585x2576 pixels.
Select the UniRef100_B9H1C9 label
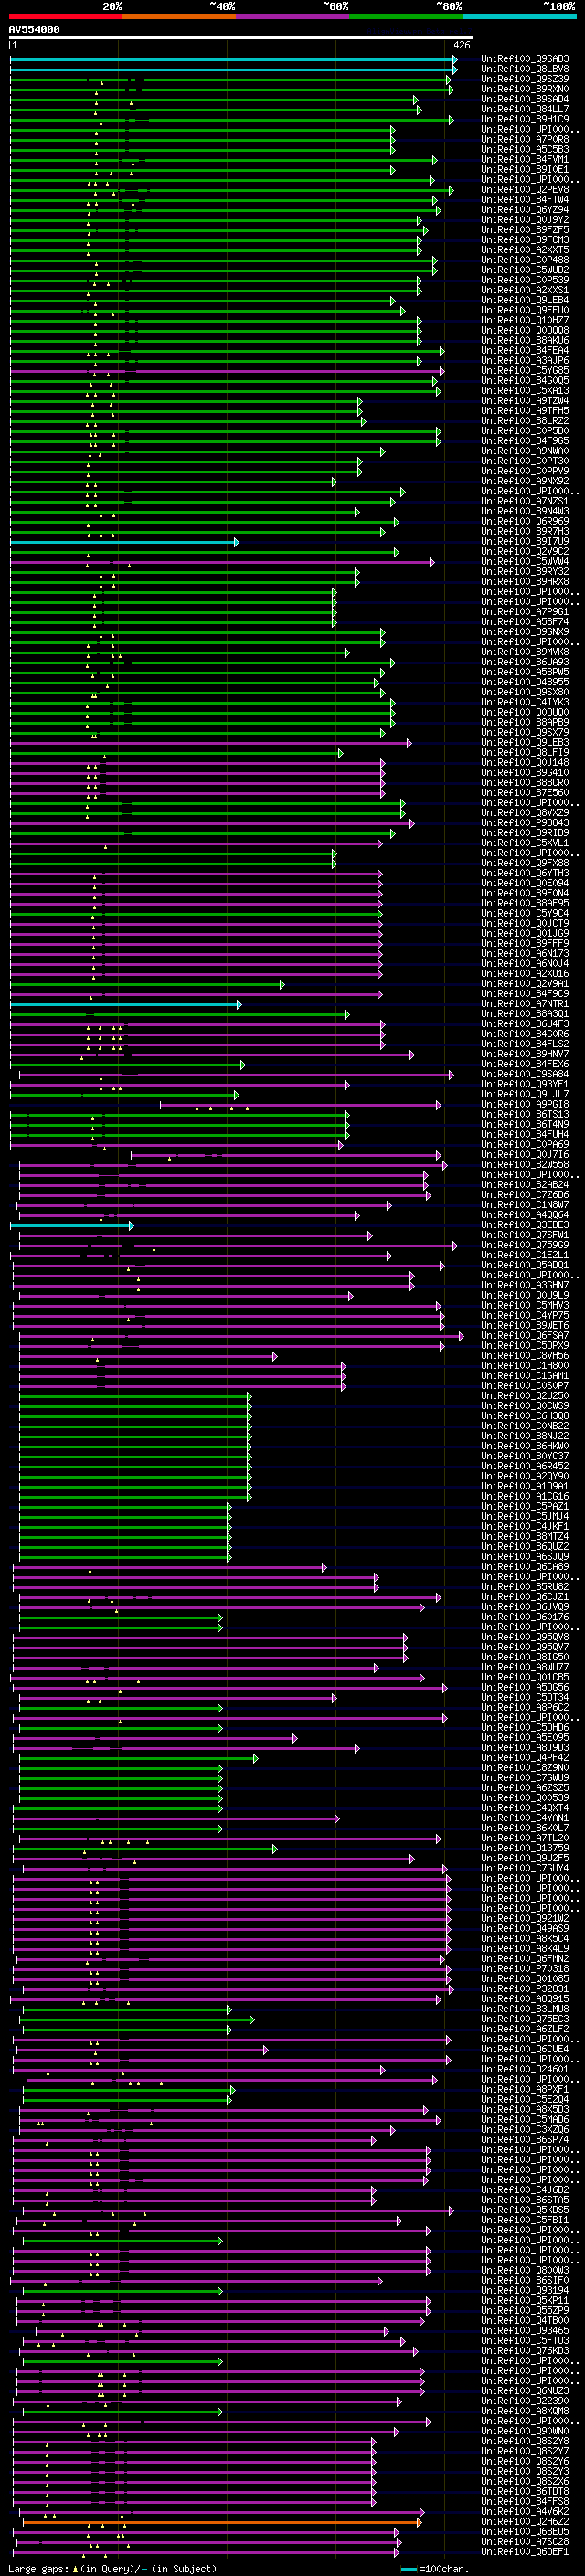coord(525,119)
